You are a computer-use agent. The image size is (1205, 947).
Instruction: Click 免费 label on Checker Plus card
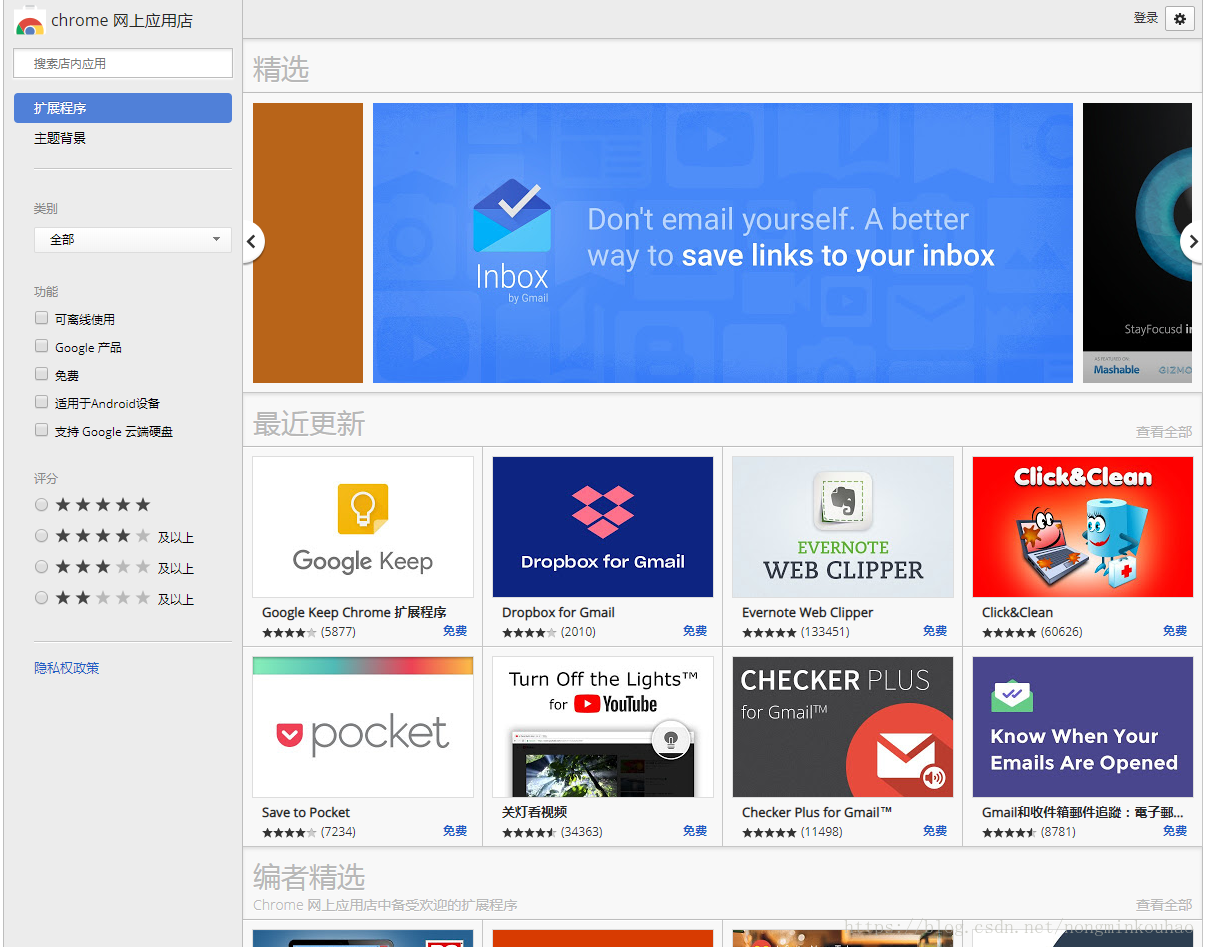coord(935,831)
